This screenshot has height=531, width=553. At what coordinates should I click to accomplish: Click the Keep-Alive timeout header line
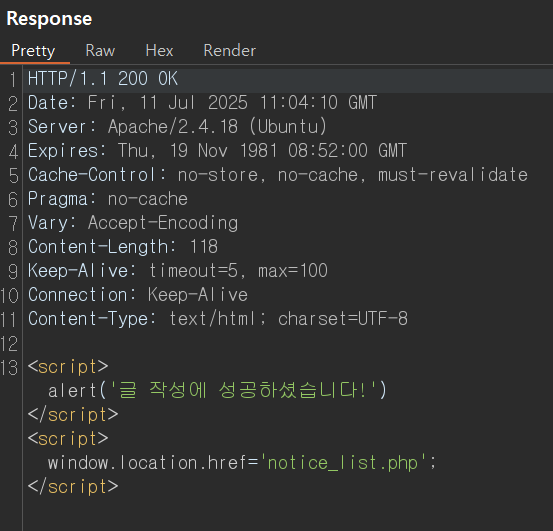[x=178, y=271]
